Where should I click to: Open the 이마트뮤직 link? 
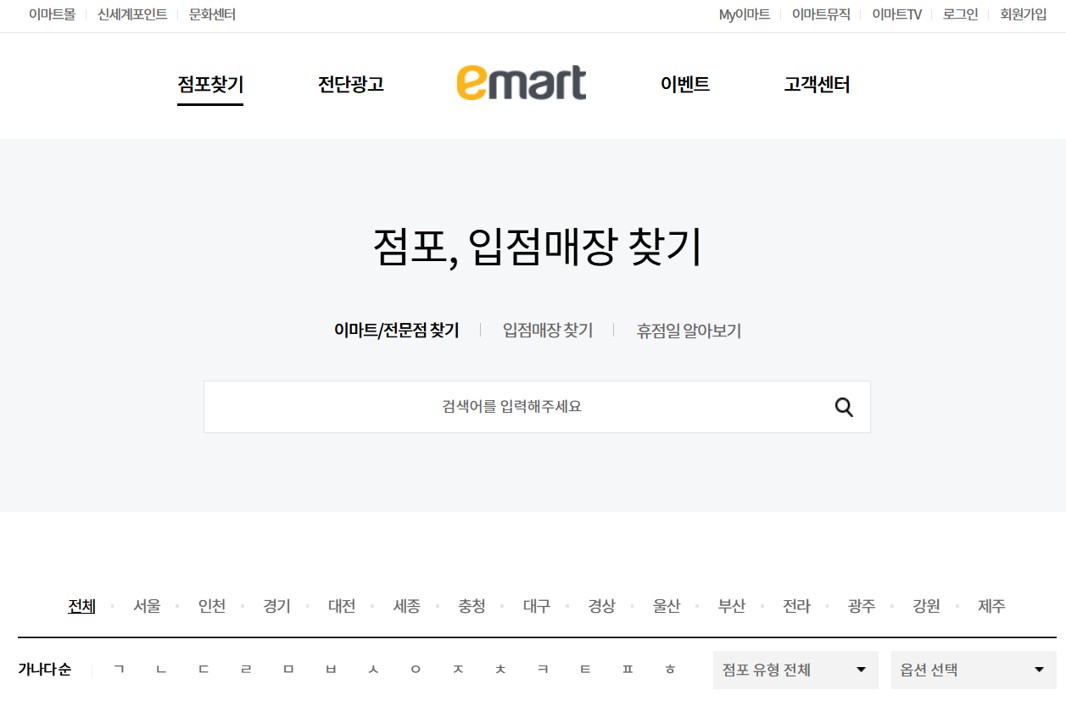821,14
